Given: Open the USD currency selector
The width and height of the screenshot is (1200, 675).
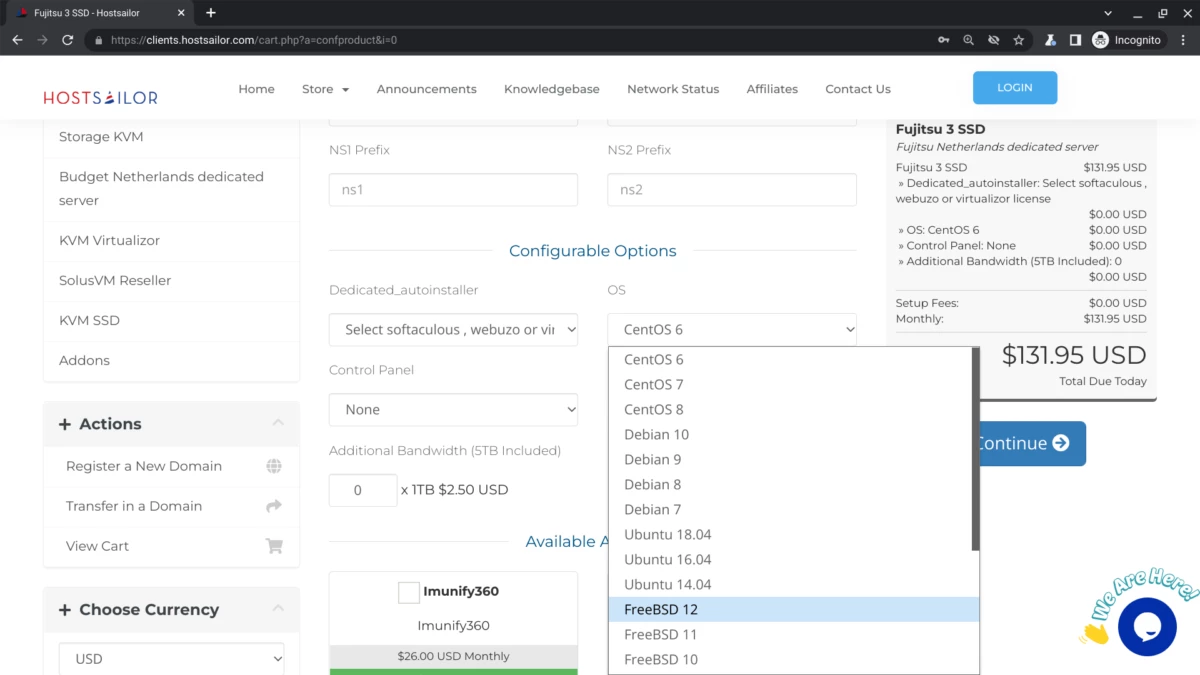Looking at the screenshot, I should 171,659.
